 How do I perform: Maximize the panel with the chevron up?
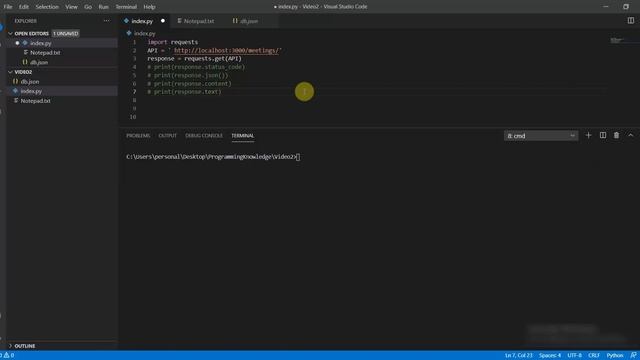pos(631,135)
